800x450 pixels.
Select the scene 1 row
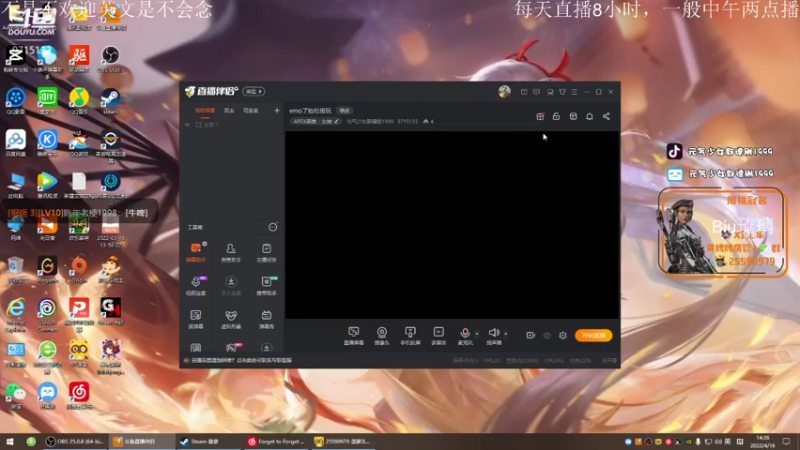232,124
